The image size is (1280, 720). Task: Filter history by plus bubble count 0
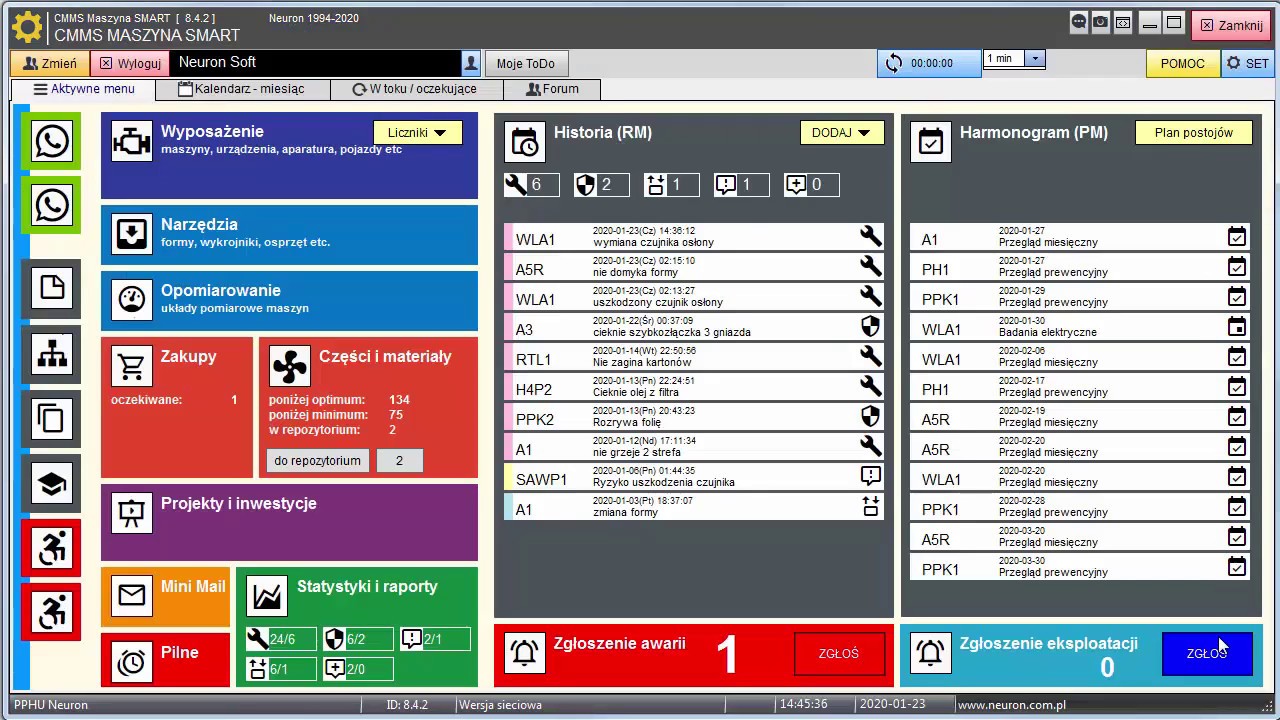click(811, 184)
